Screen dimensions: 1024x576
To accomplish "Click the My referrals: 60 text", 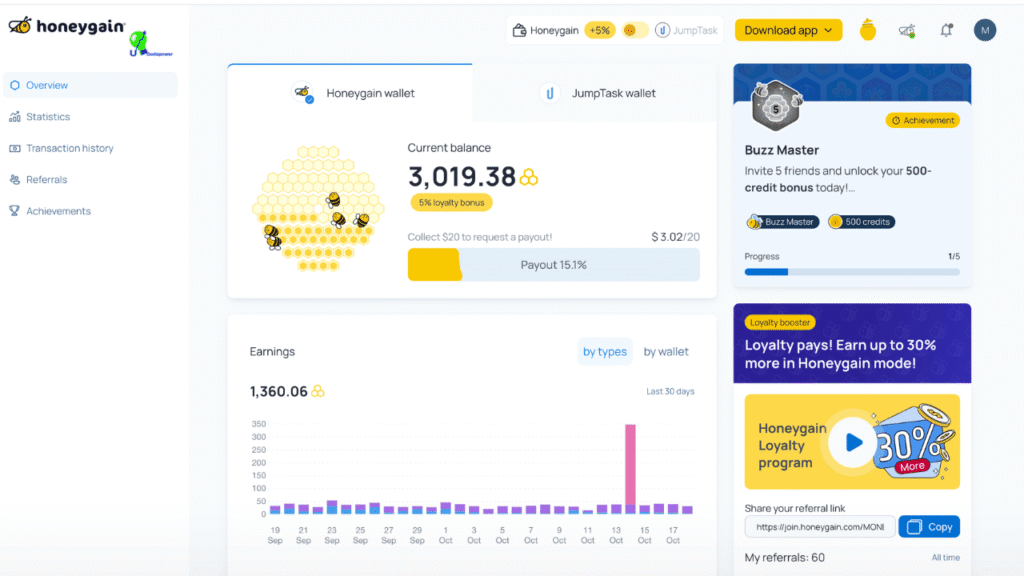I will tap(784, 557).
